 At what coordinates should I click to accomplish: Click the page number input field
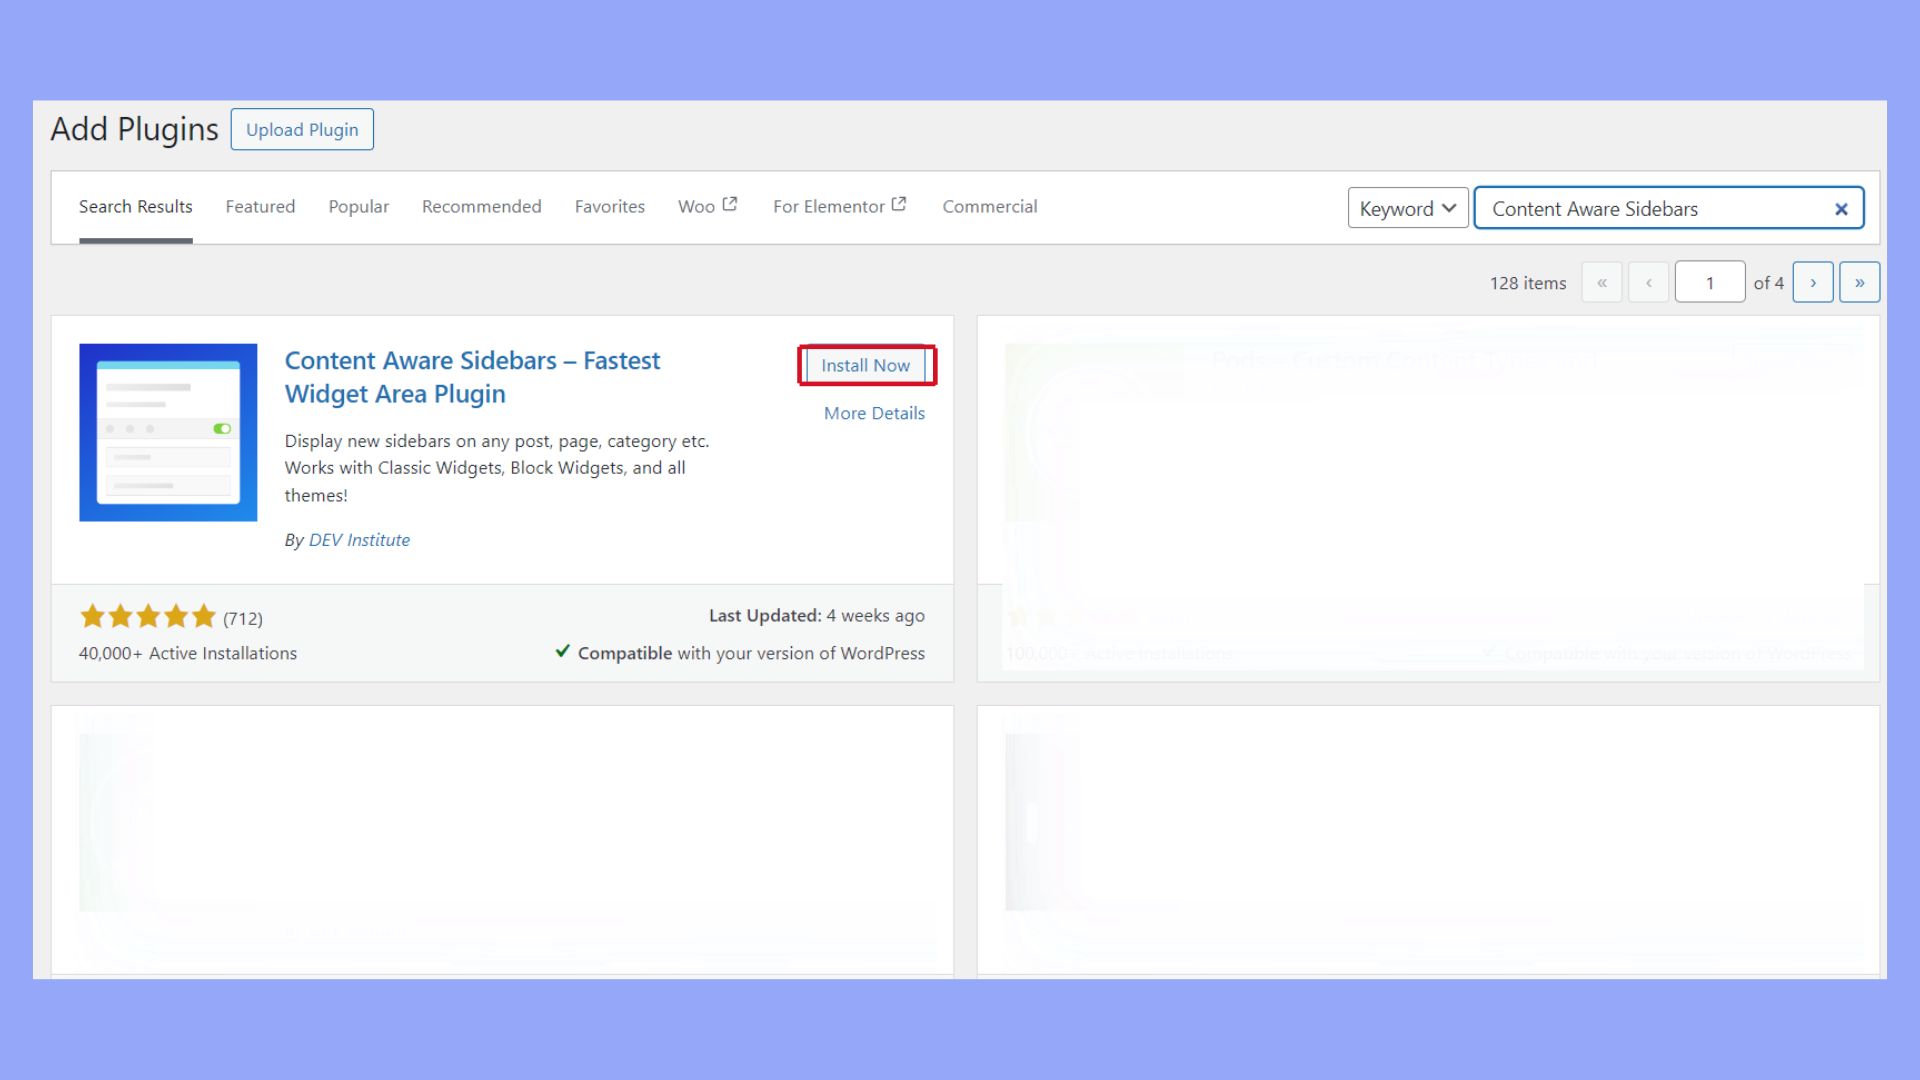point(1710,282)
